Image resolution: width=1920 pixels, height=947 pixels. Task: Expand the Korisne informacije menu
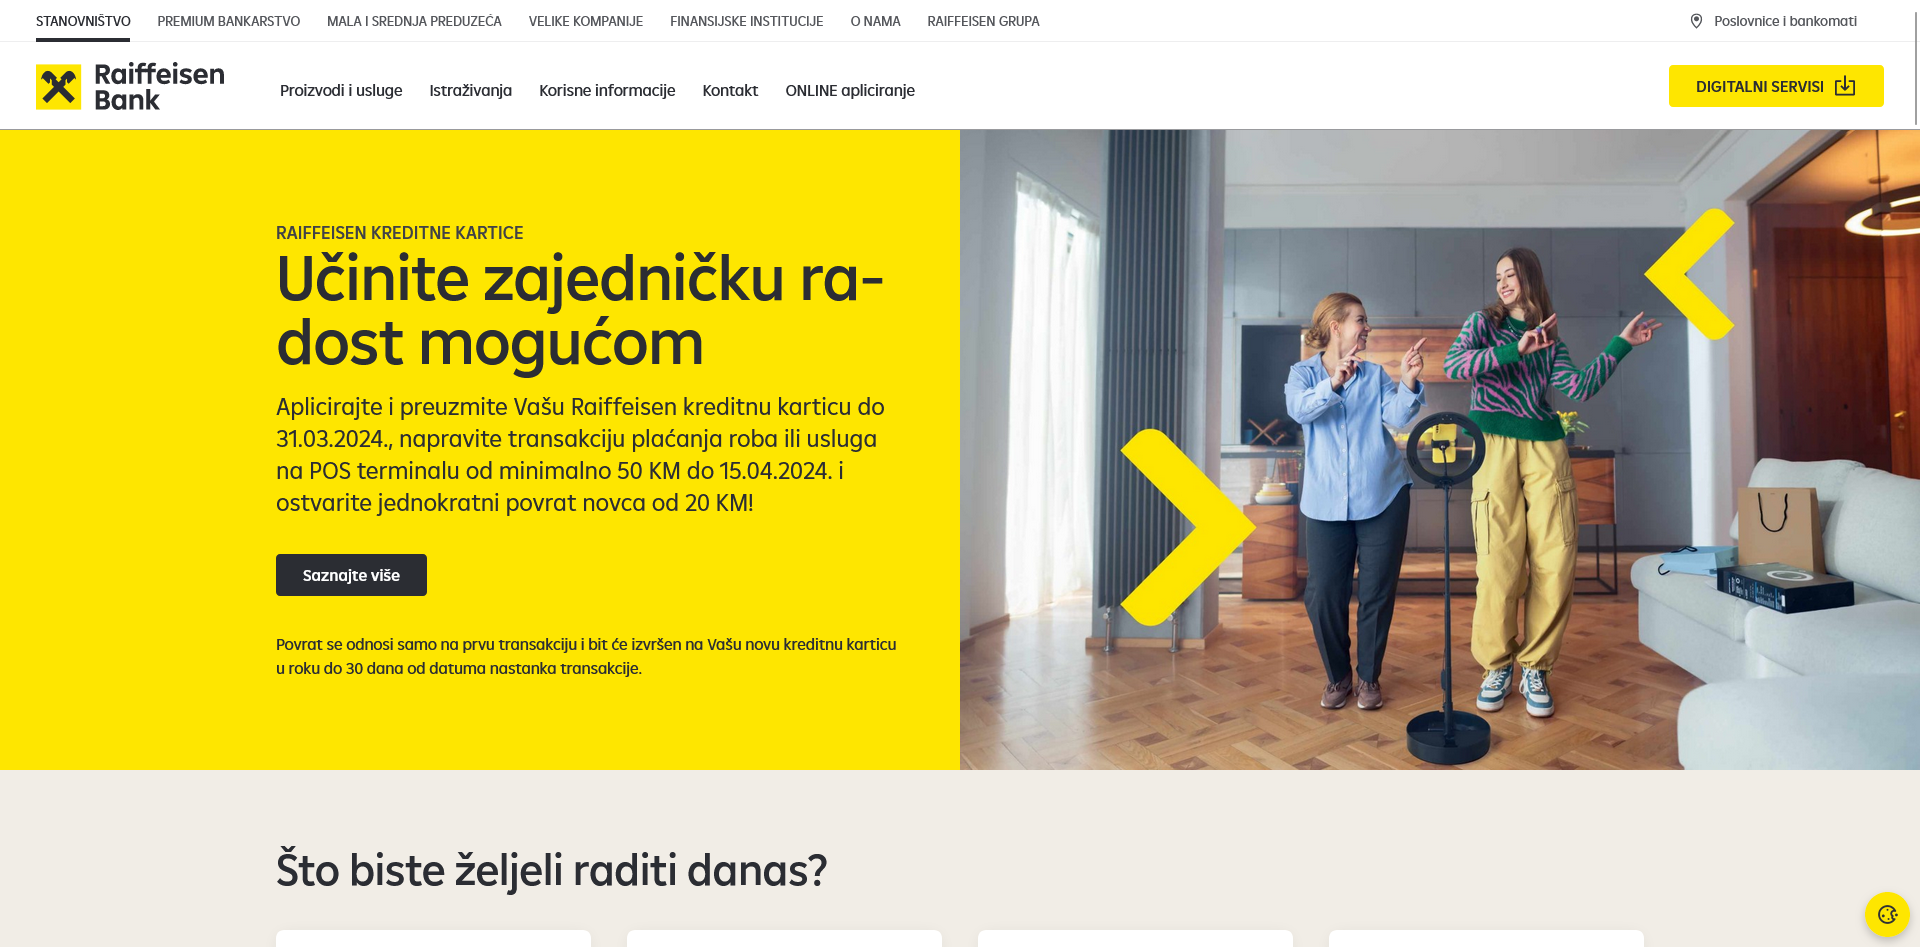[x=607, y=90]
